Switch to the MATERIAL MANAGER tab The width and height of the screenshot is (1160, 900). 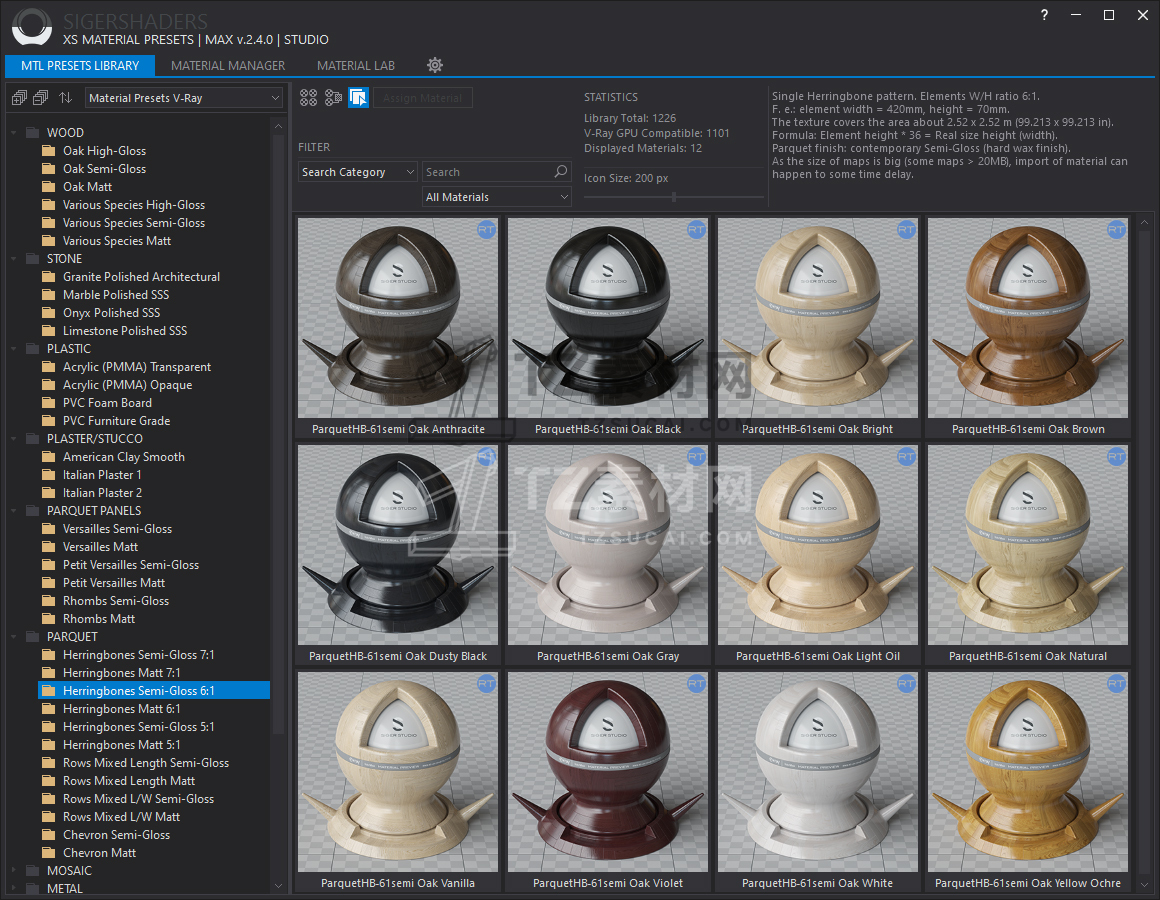click(228, 66)
